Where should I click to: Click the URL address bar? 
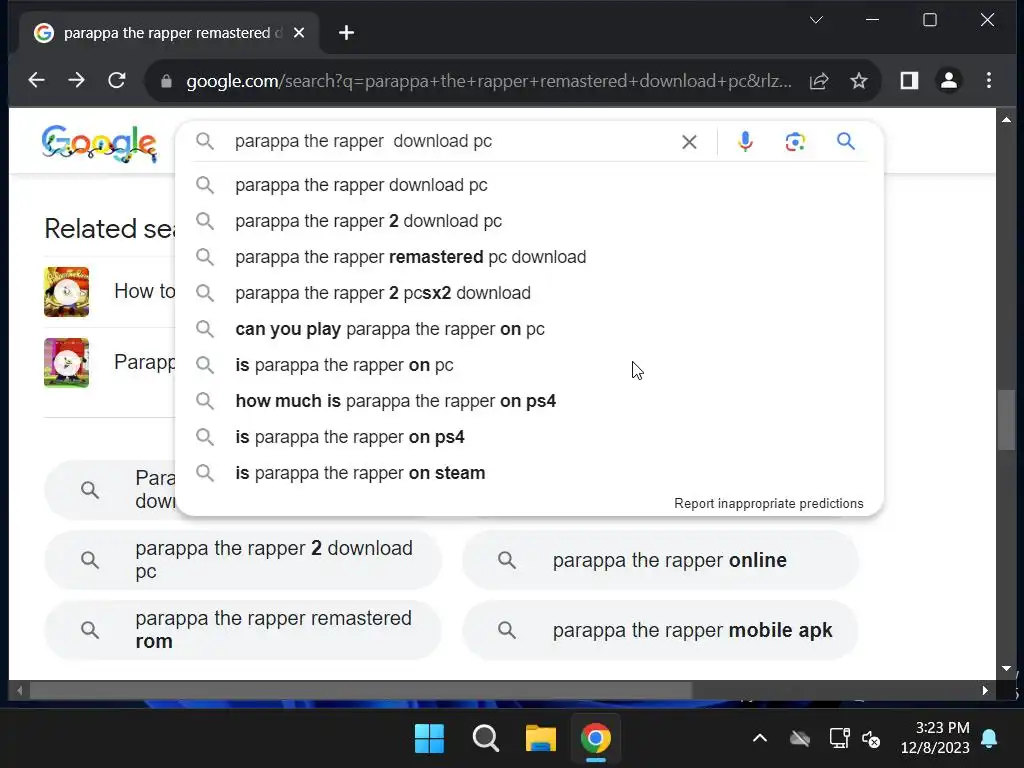488,81
